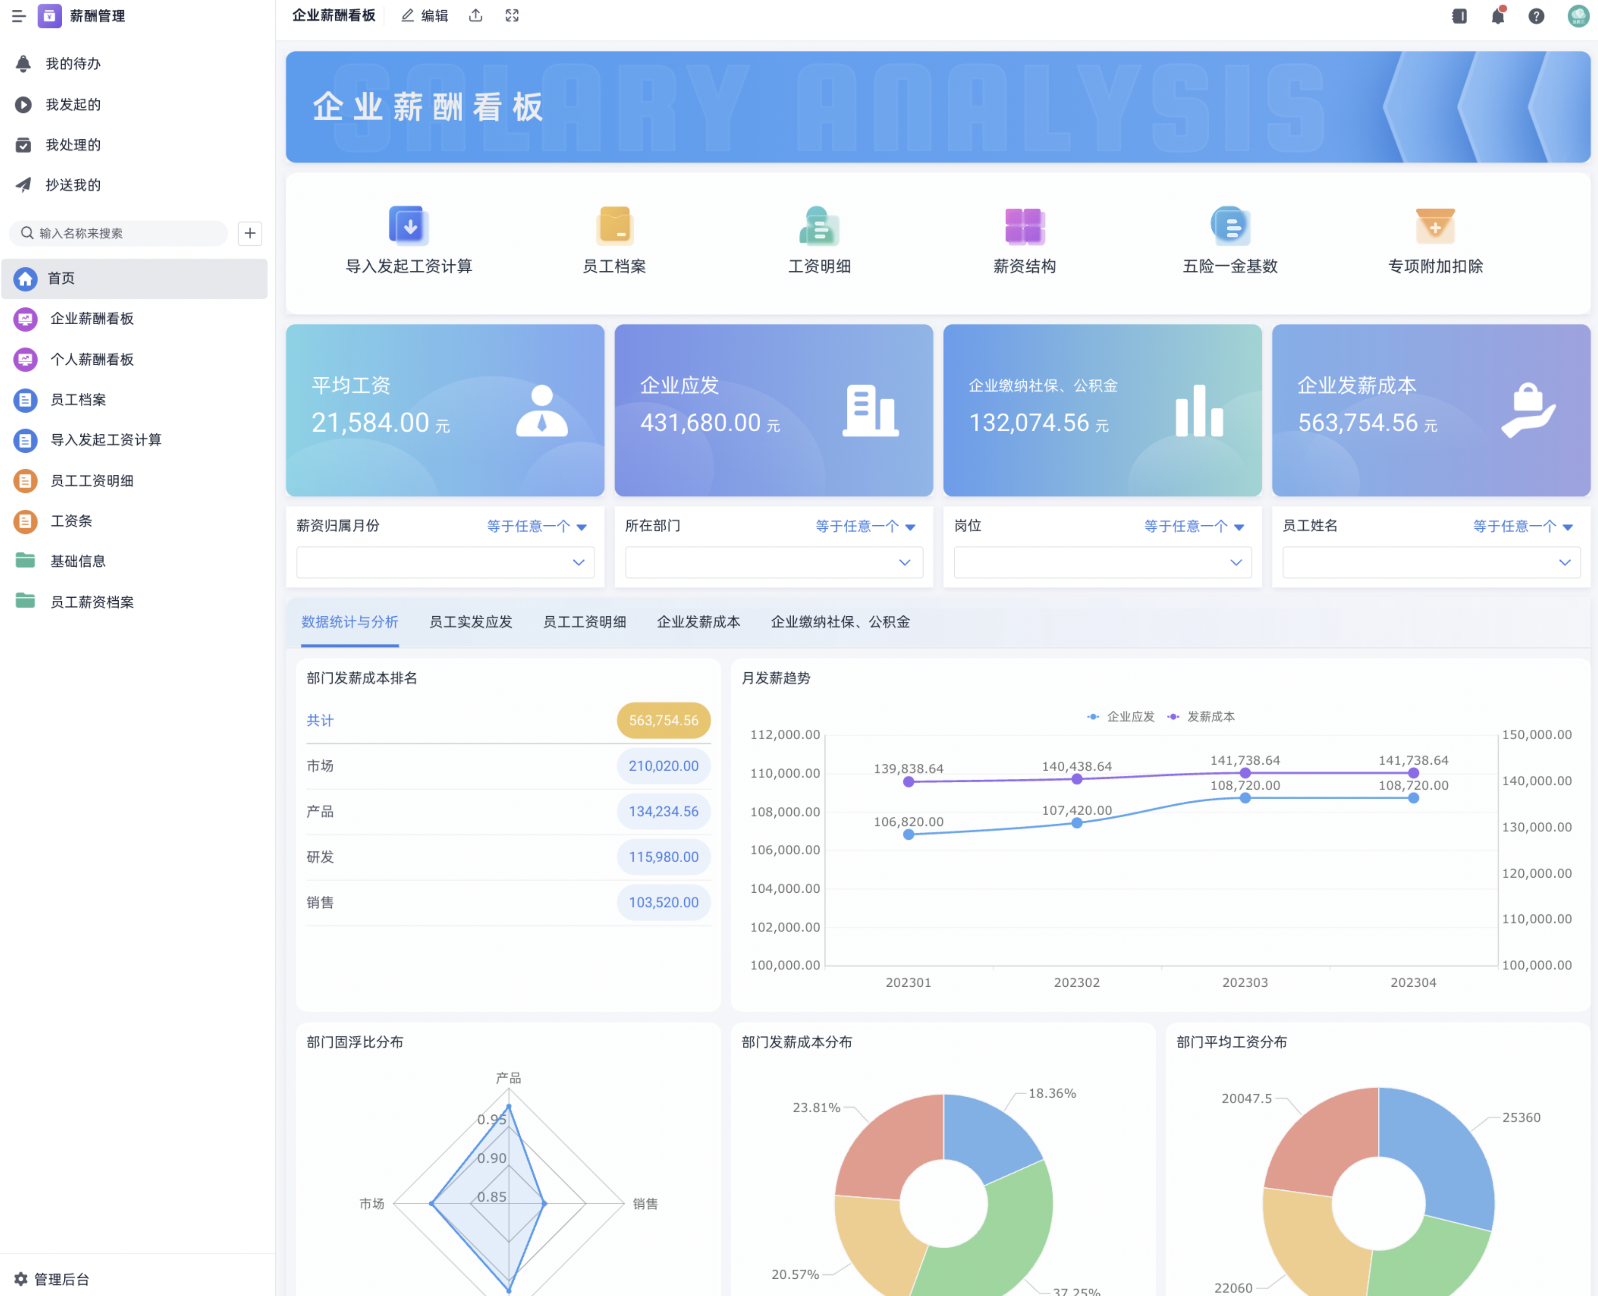Toggle the 企业应发 legend series
This screenshot has height=1296, width=1598.
click(1121, 717)
